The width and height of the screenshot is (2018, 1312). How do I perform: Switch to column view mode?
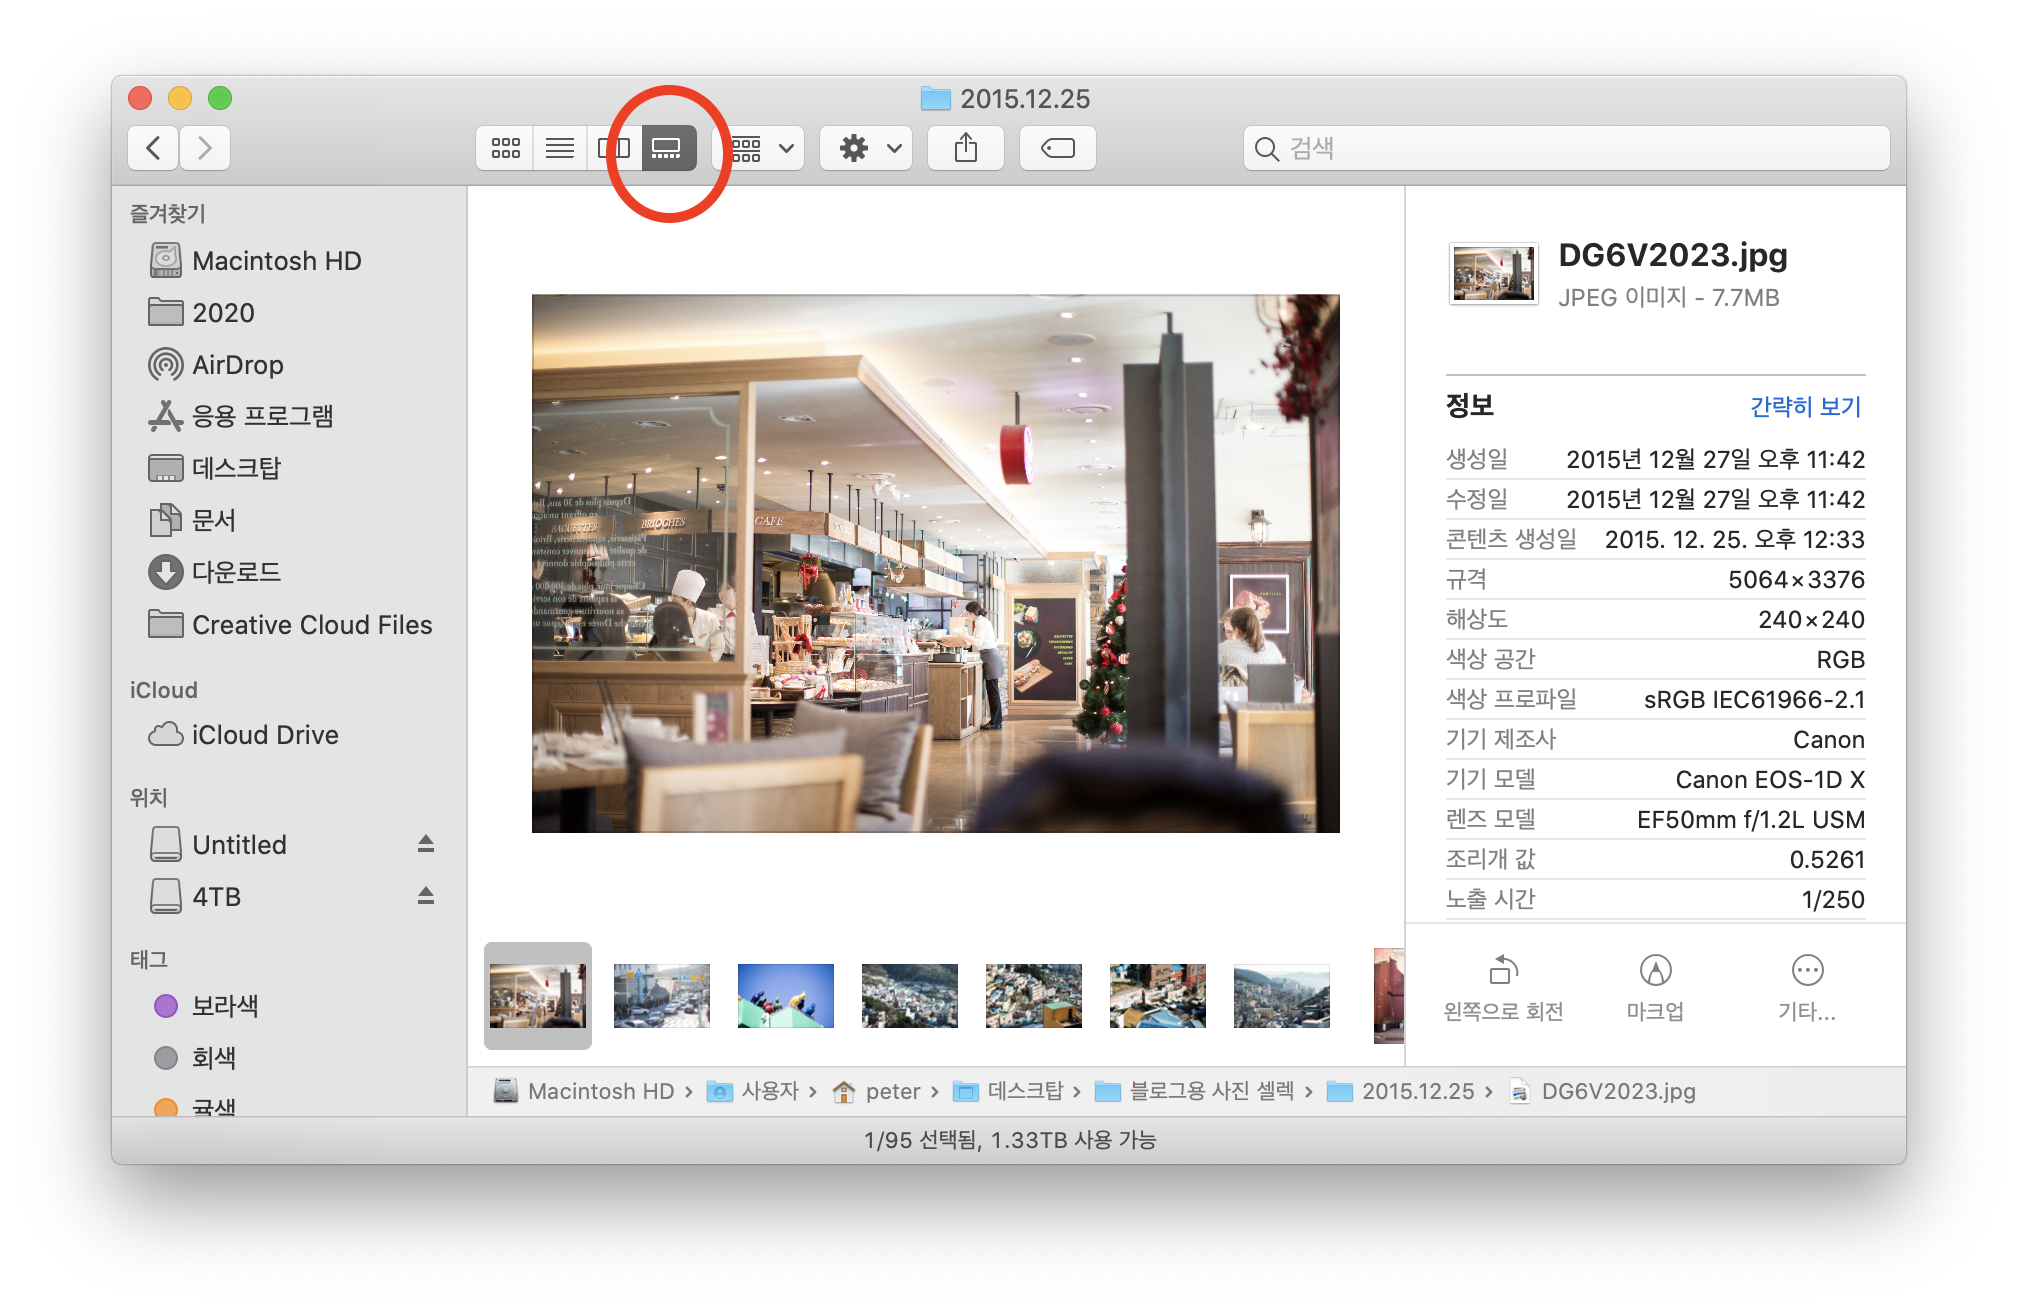tap(613, 149)
